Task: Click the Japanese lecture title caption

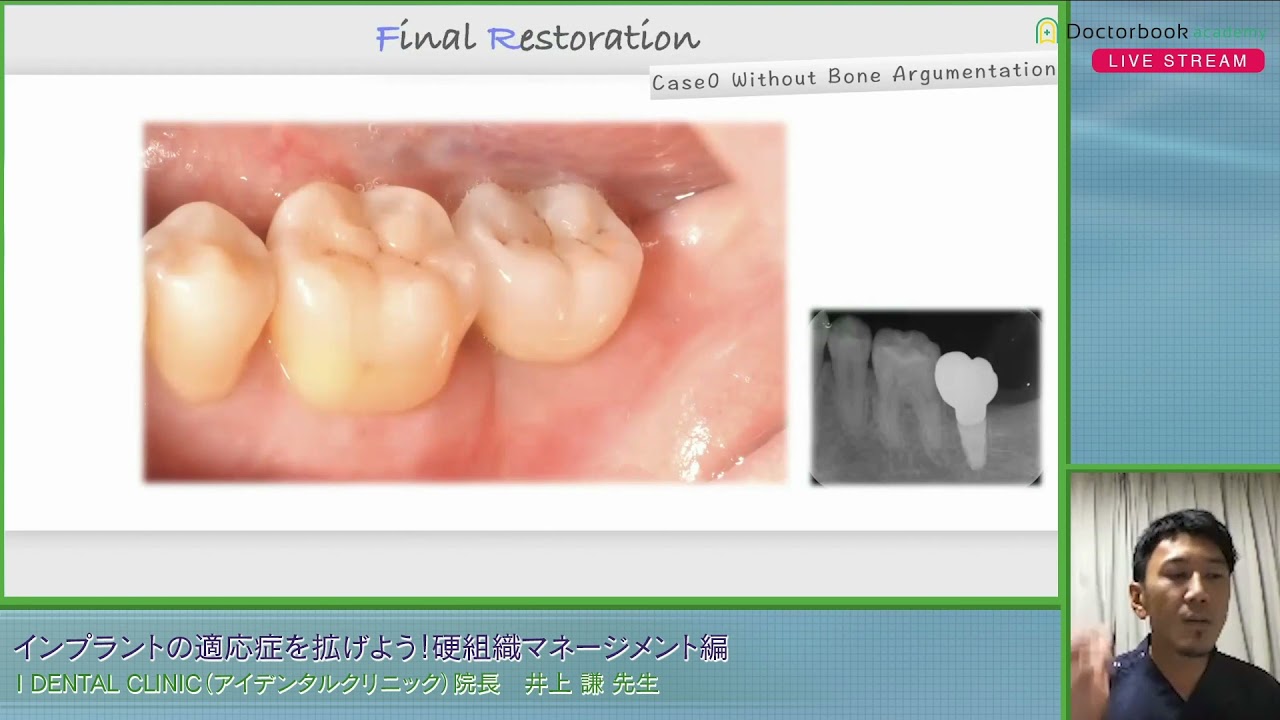Action: 370,648
